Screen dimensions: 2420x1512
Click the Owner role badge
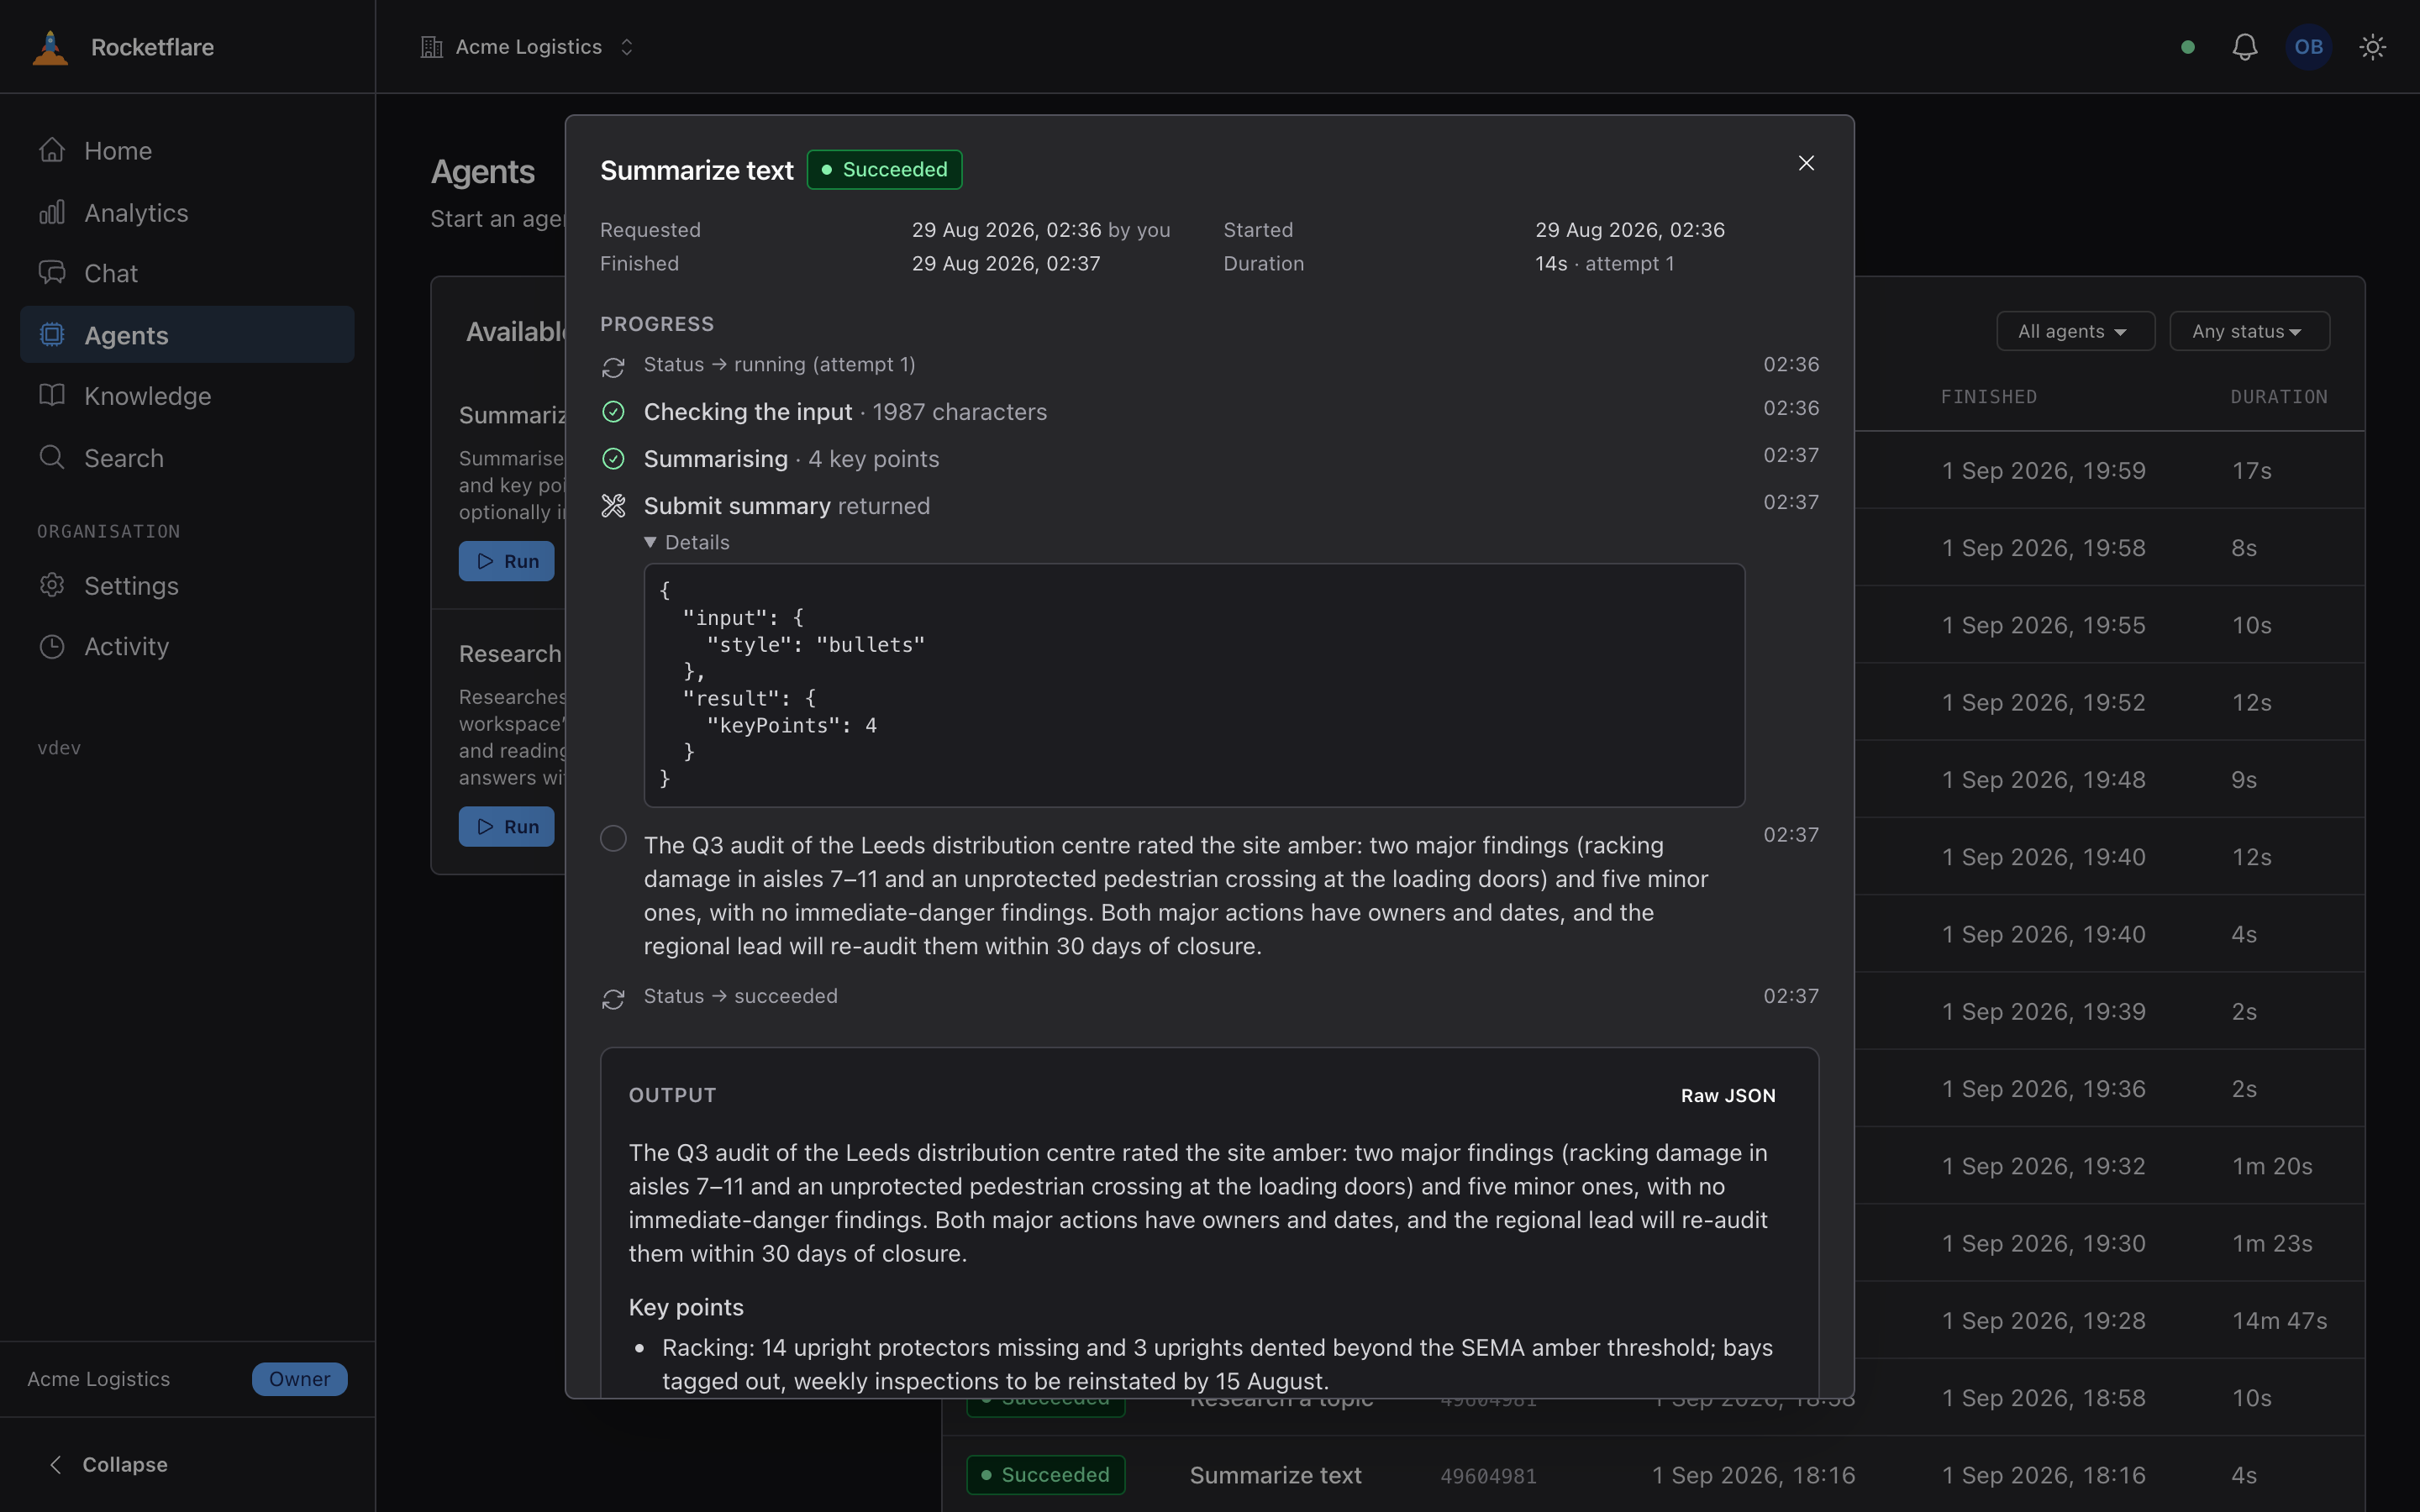(299, 1379)
